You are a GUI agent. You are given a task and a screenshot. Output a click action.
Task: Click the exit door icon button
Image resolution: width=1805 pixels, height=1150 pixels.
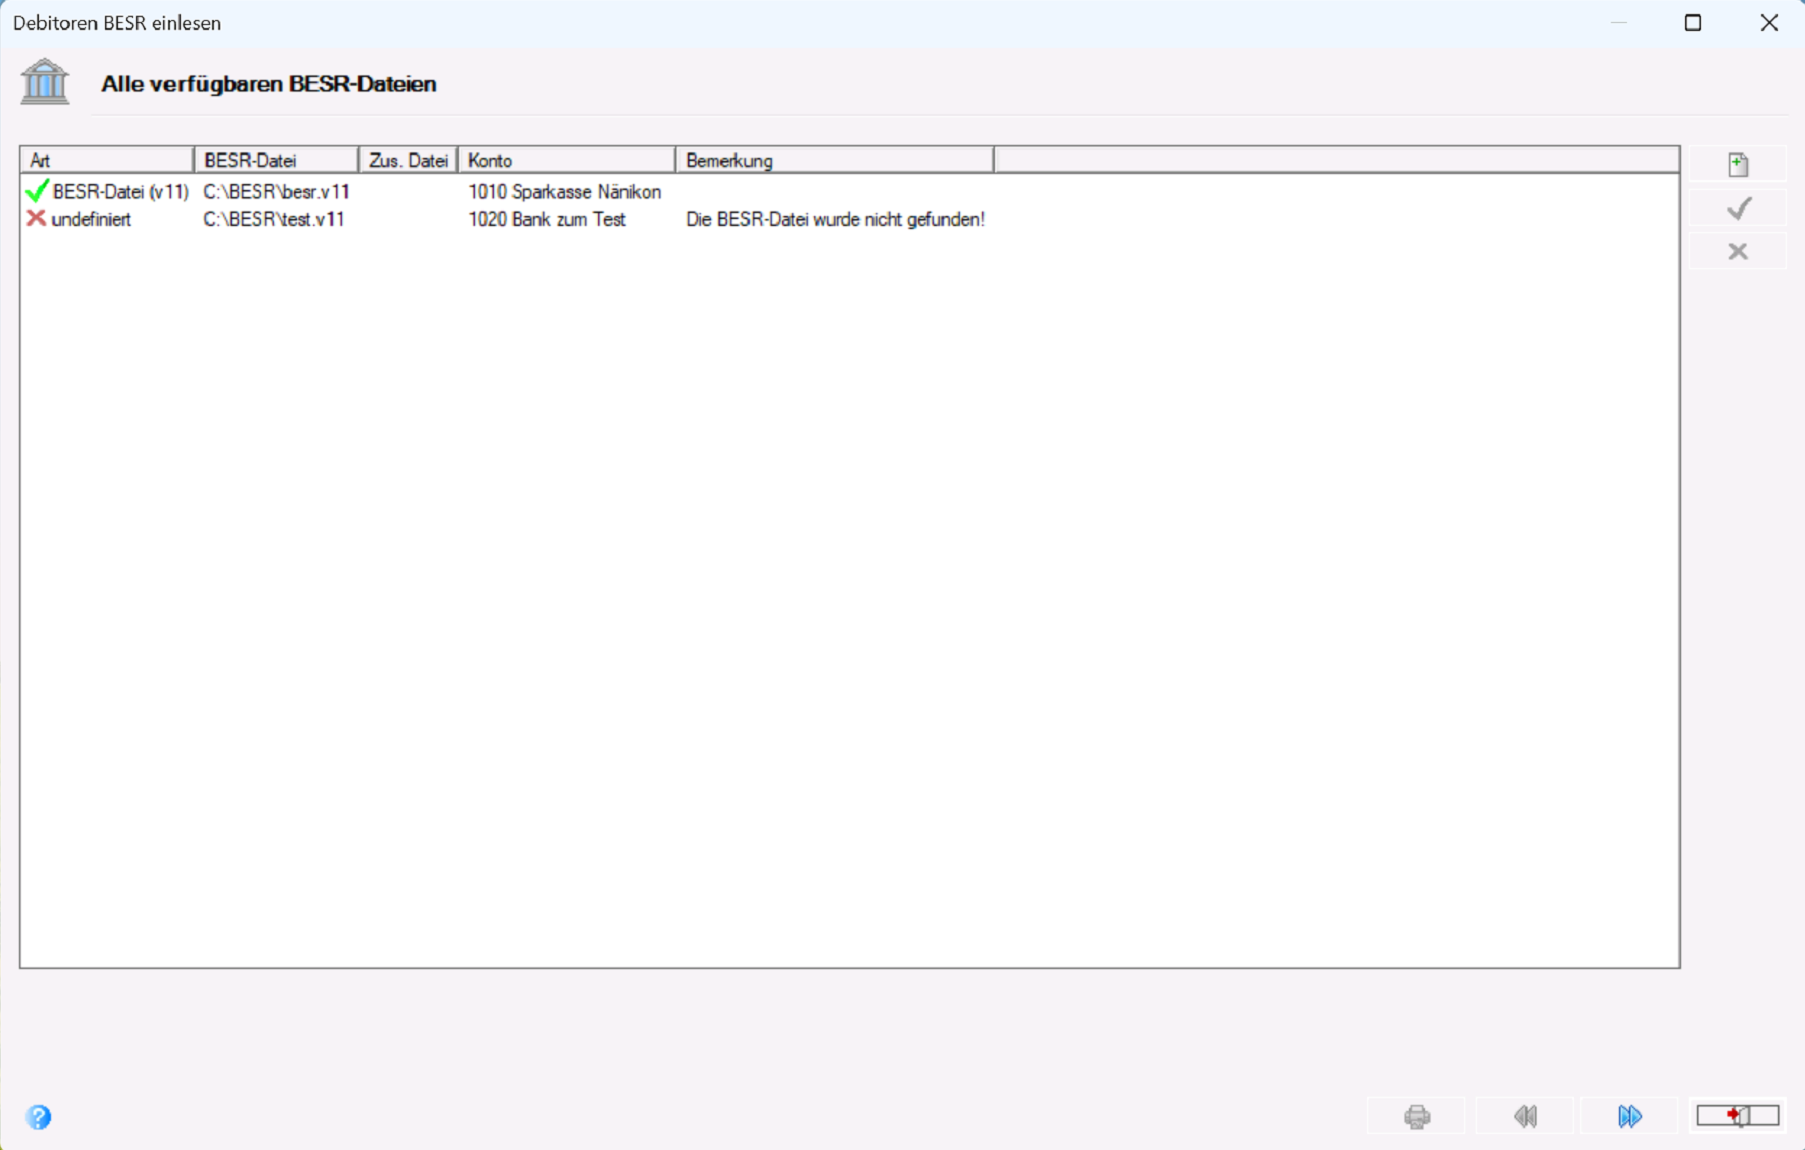[x=1738, y=1116]
